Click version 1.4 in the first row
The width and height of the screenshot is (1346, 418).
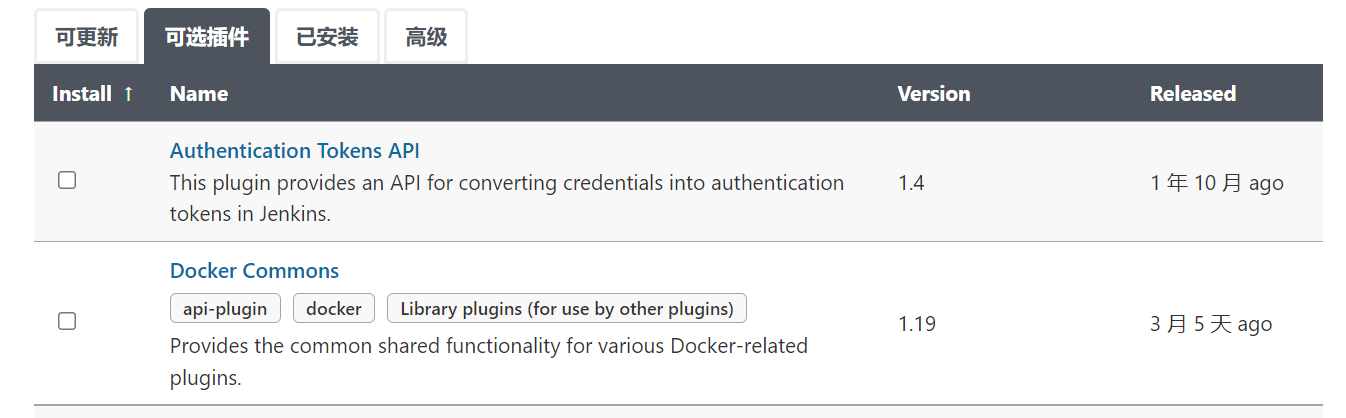[911, 183]
